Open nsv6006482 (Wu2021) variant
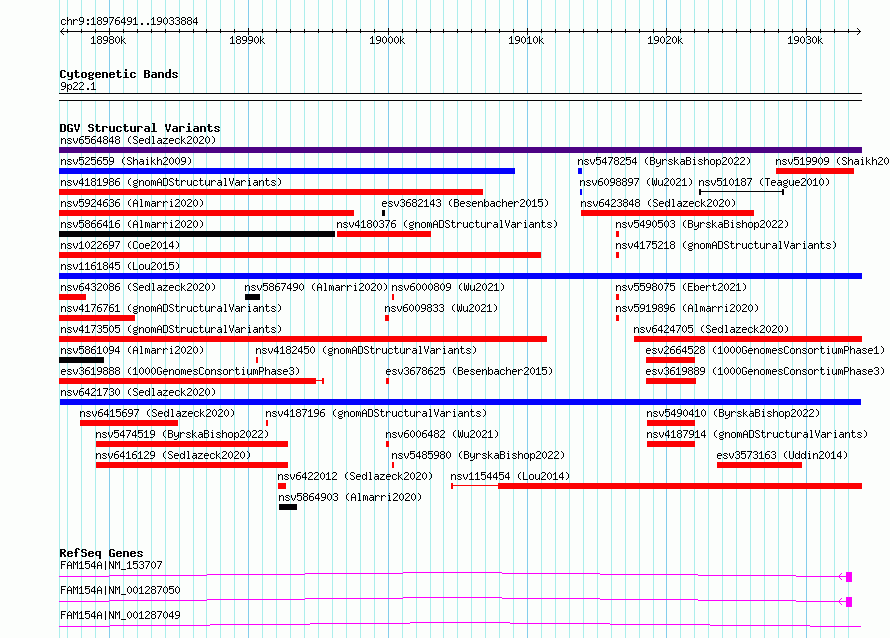 (442, 434)
